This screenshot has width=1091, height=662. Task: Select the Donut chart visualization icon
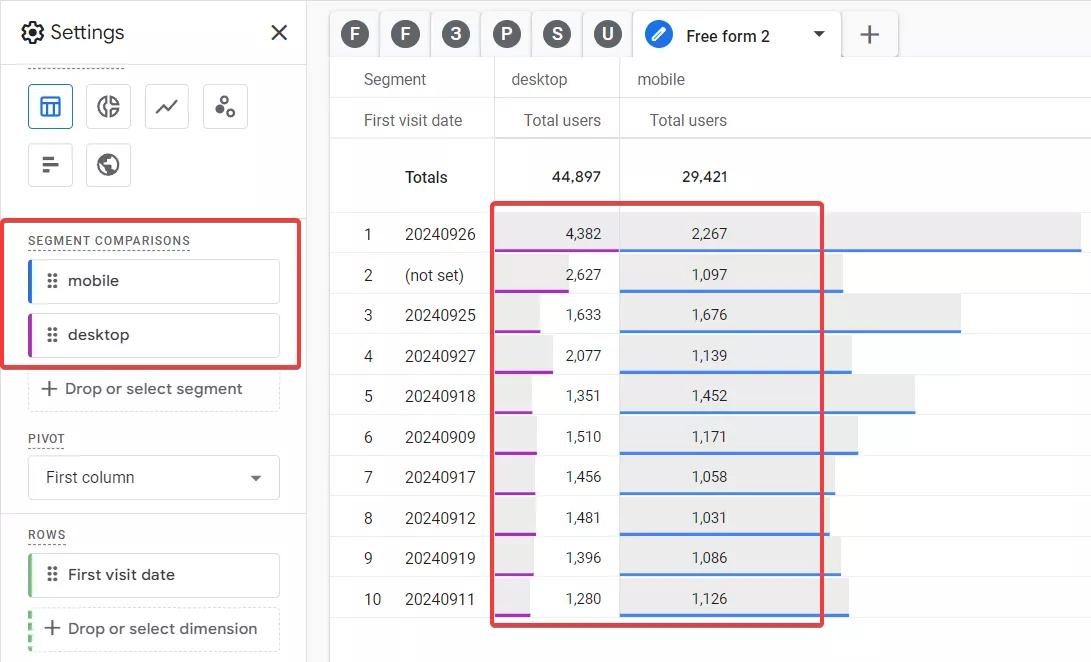click(x=109, y=107)
